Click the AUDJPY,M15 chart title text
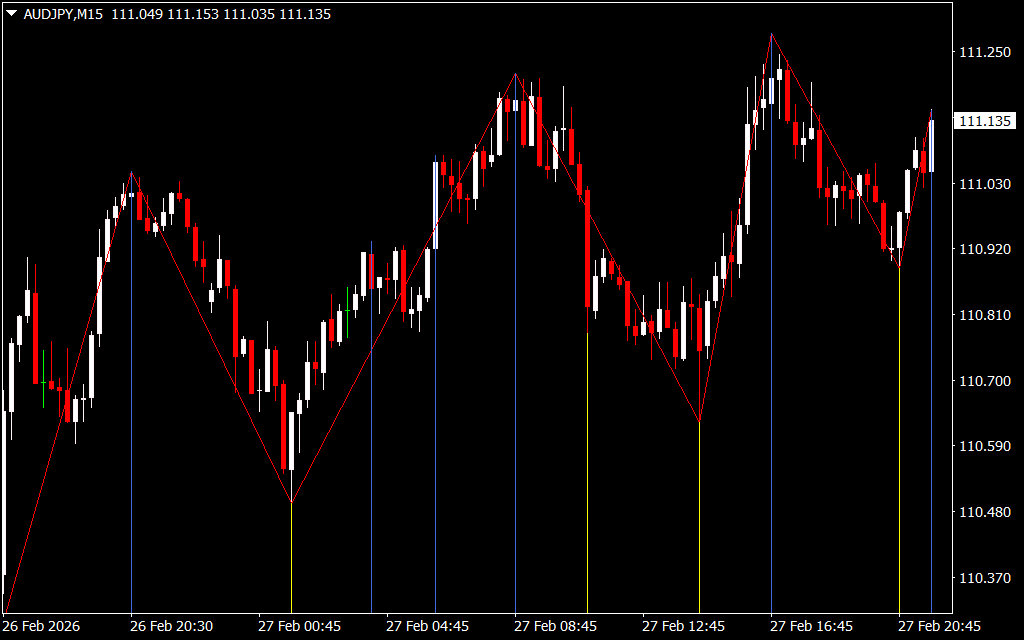The width and height of the screenshot is (1024, 640). (62, 14)
